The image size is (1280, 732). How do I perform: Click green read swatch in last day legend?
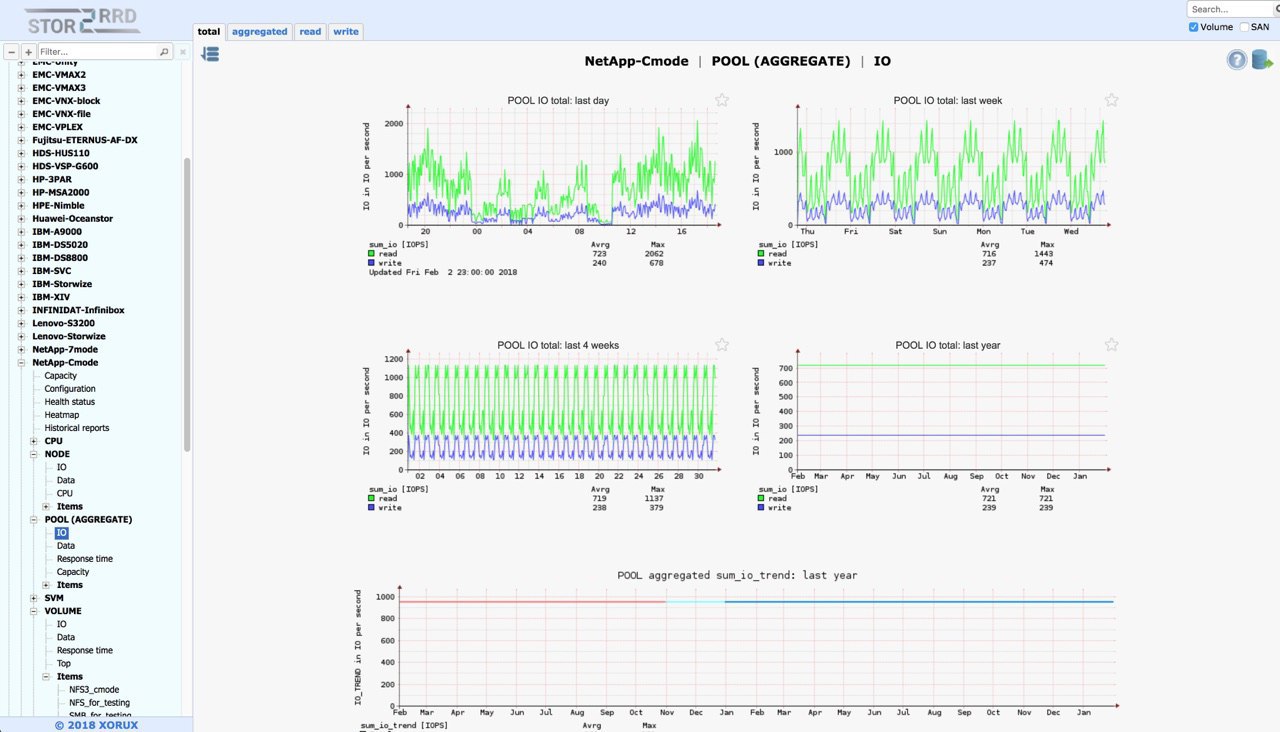point(373,254)
